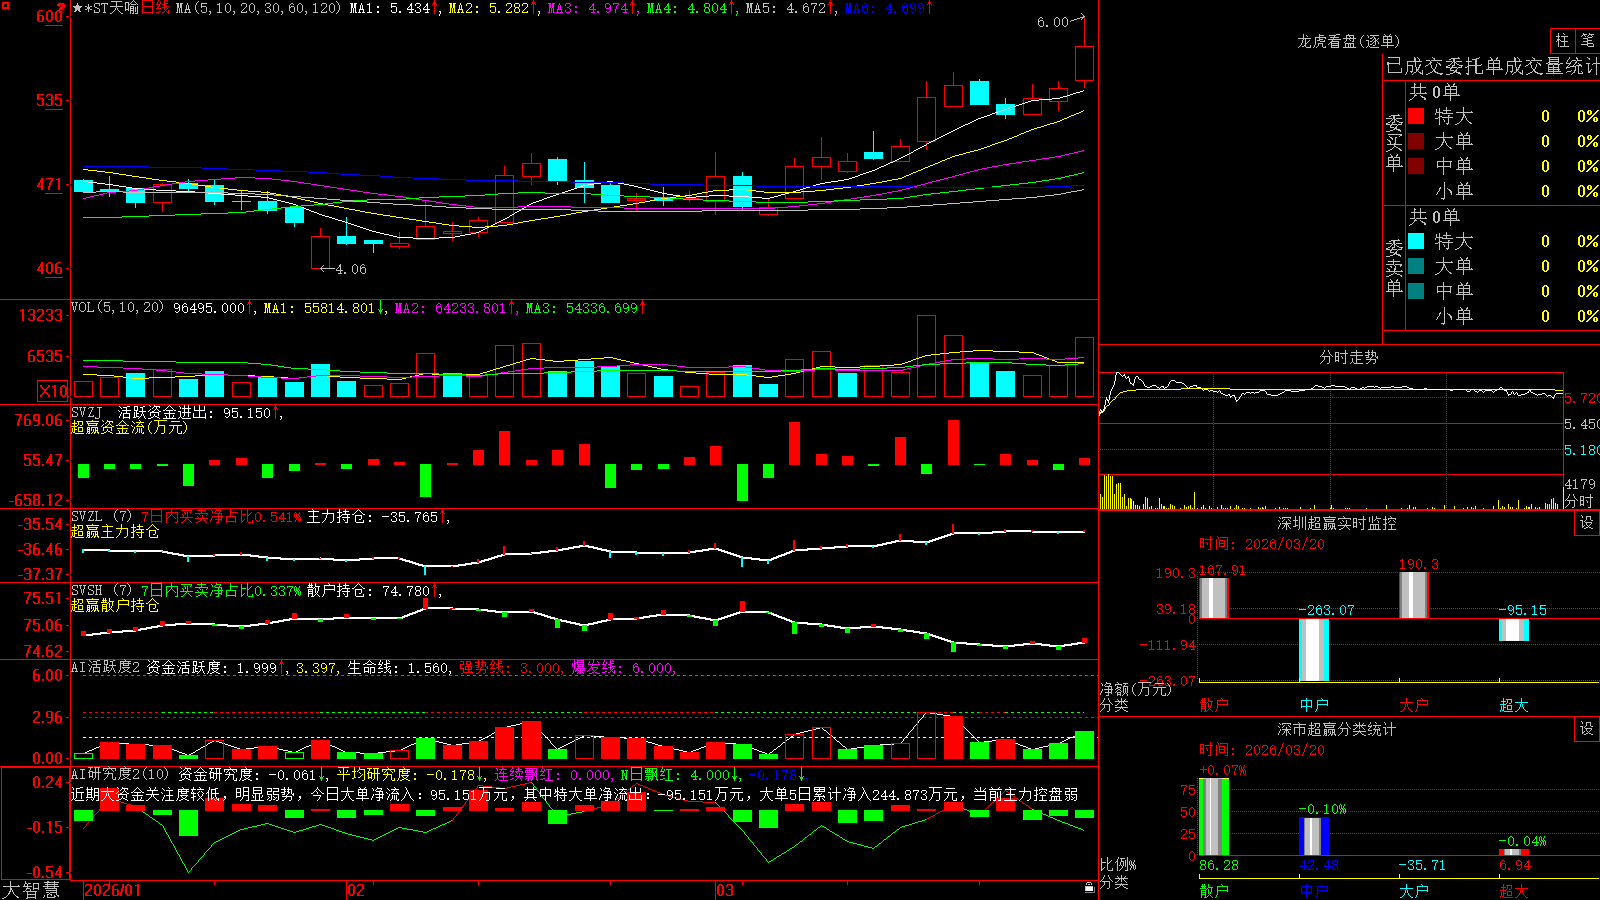This screenshot has height=900, width=1600.
Task: Click the 超赢主力持仓 label
Action: pos(115,531)
